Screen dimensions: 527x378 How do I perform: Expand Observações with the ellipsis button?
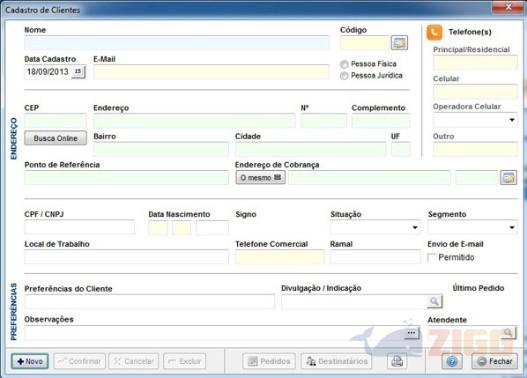point(411,333)
